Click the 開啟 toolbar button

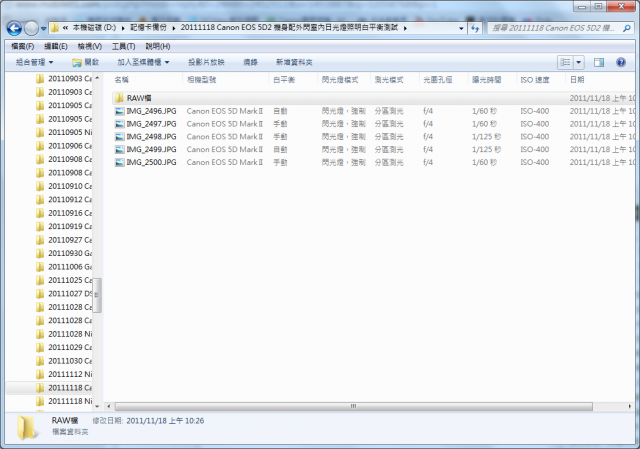(x=86, y=62)
